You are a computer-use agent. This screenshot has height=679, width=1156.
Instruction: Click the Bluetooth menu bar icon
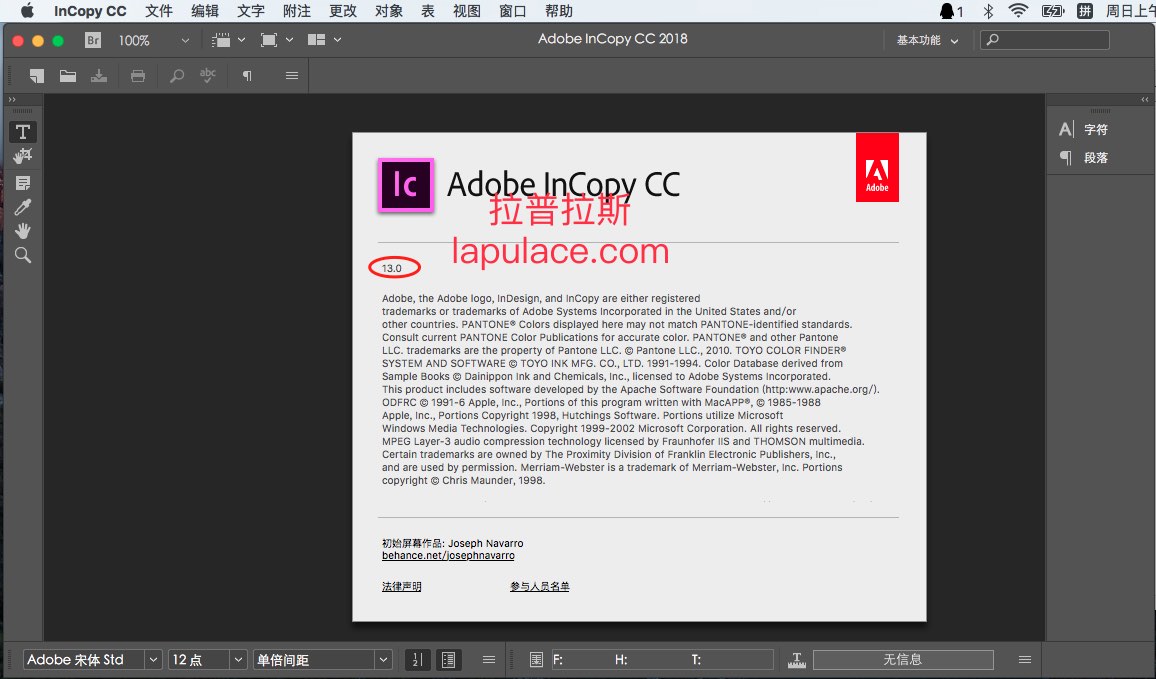click(x=989, y=11)
